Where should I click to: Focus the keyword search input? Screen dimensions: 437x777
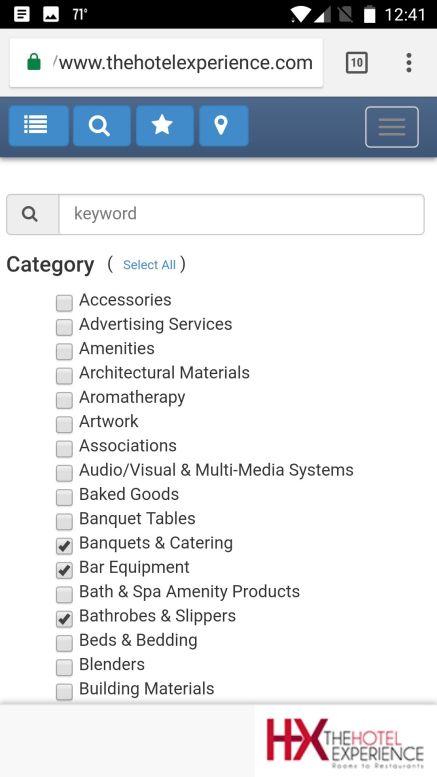[x=241, y=214]
